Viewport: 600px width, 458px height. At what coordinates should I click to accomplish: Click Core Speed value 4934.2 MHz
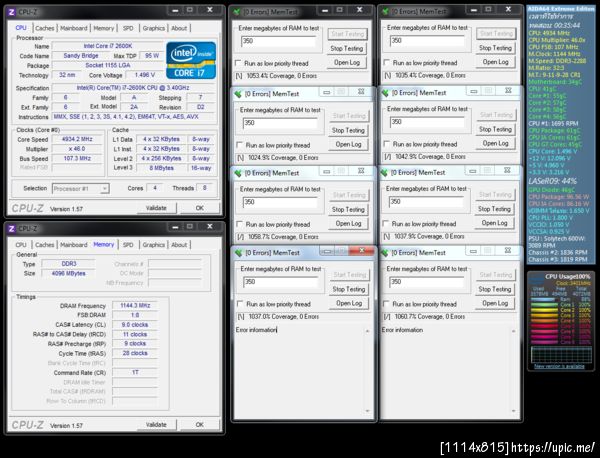[77, 139]
